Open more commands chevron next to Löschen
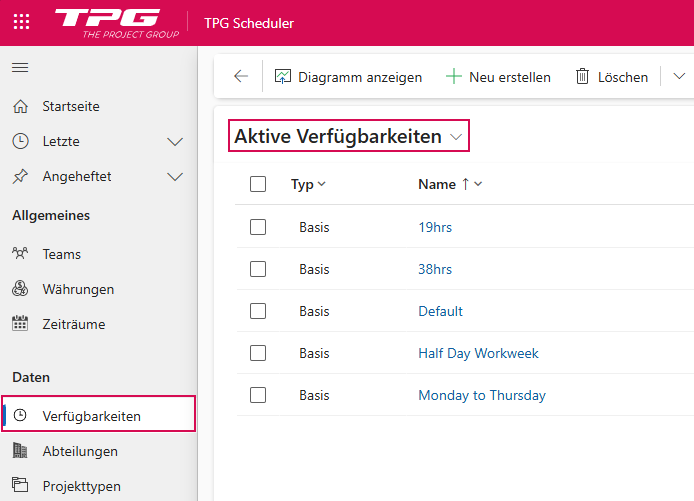This screenshot has height=501, width=694. (679, 76)
